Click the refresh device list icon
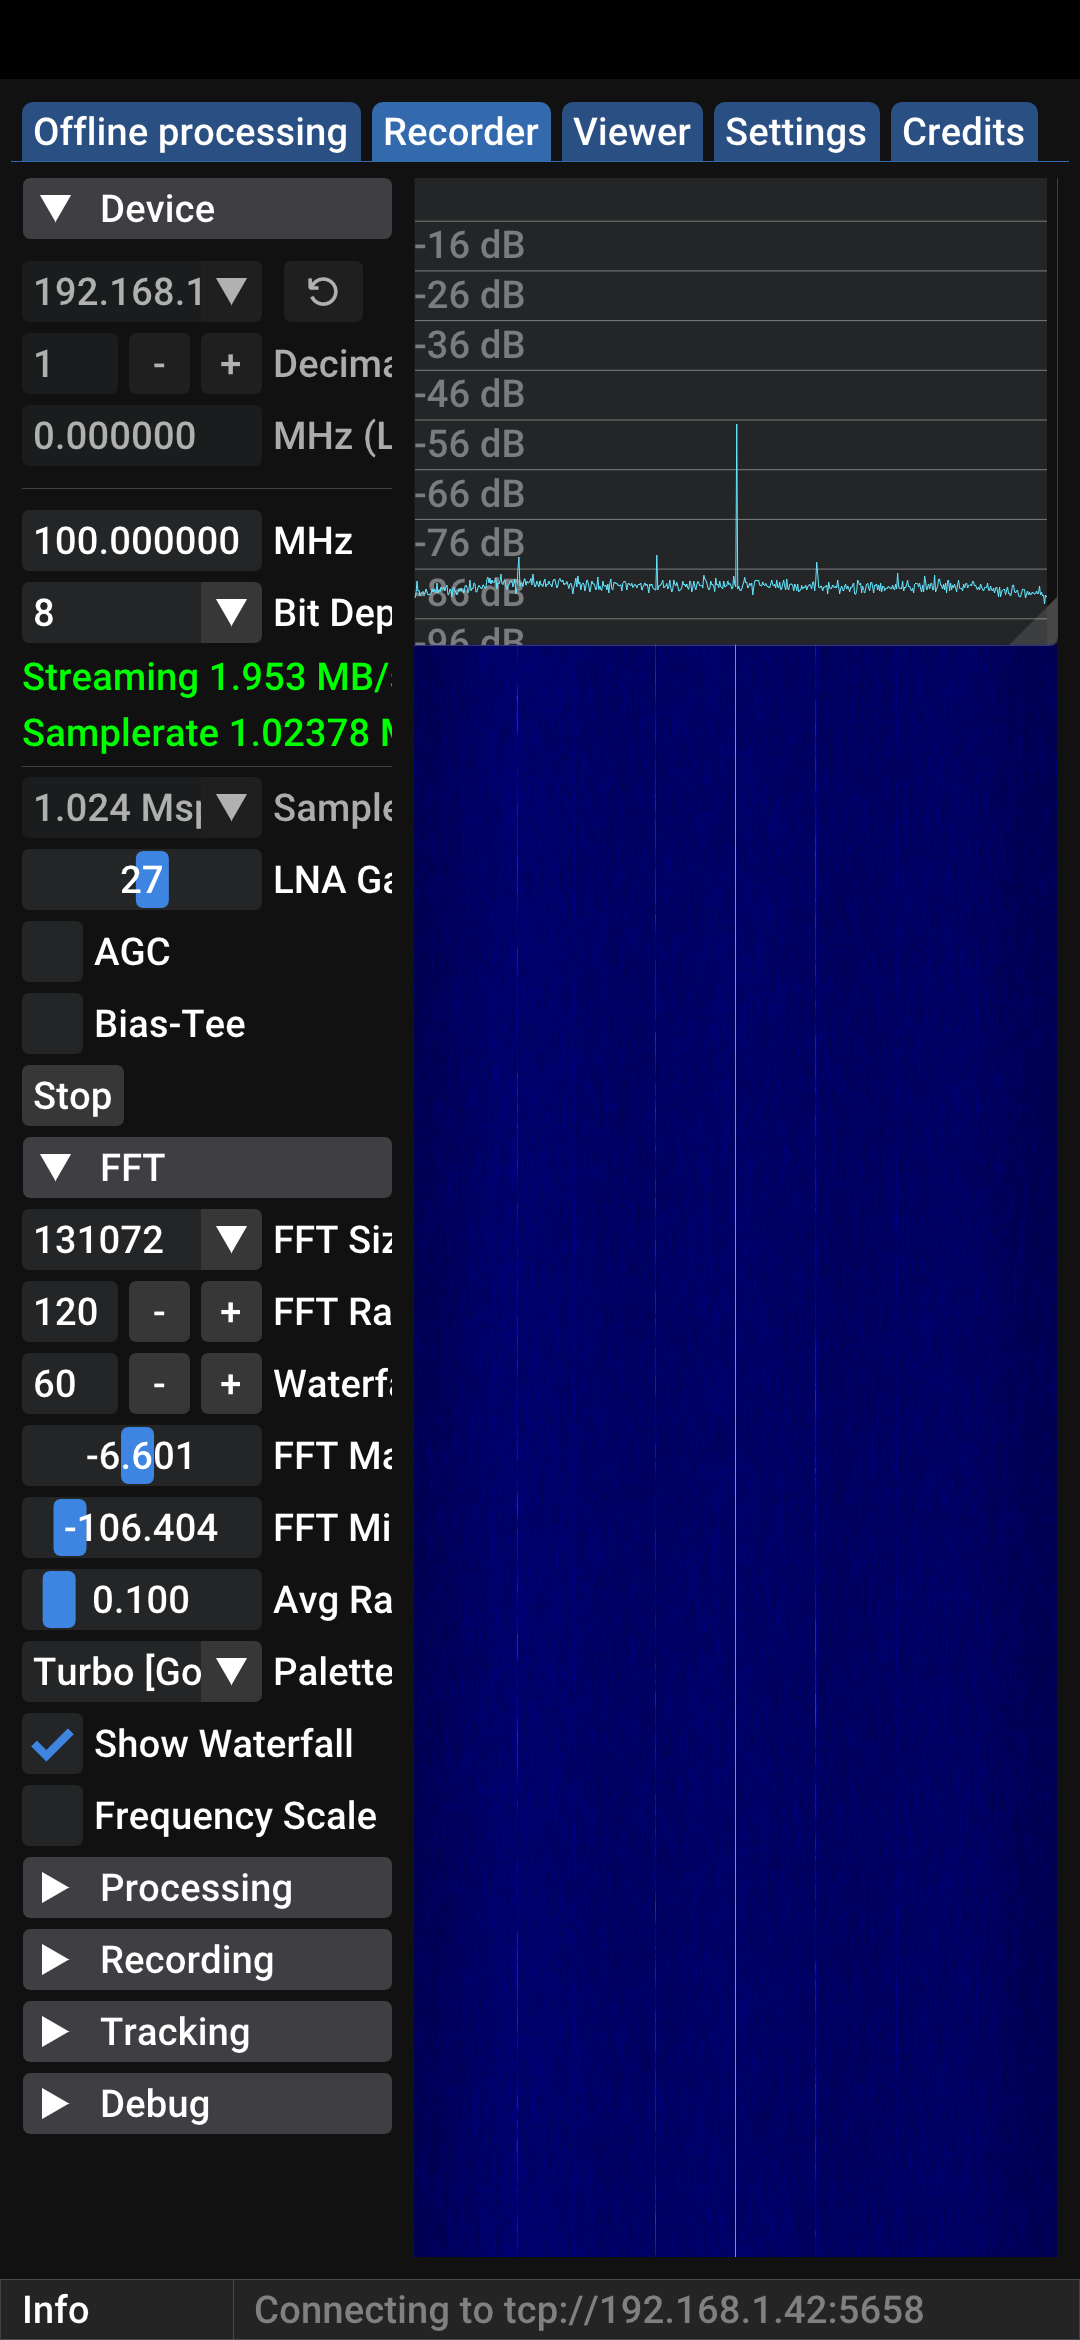The width and height of the screenshot is (1080, 2340). (322, 292)
